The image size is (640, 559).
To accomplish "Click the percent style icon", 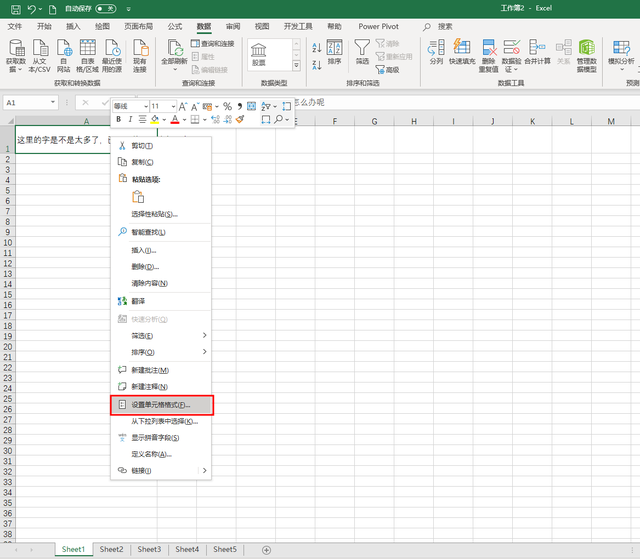I will pyautogui.click(x=227, y=106).
